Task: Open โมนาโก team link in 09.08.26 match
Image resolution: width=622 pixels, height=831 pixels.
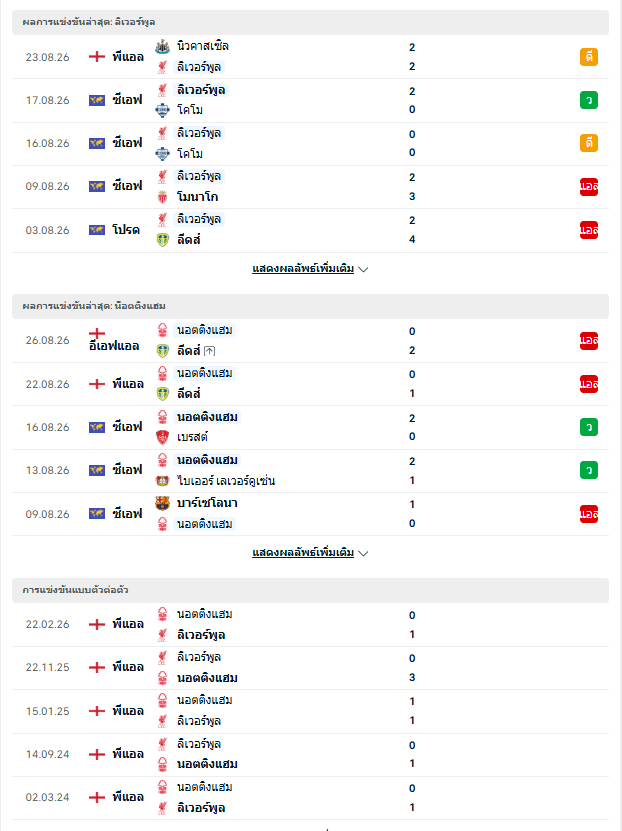Action: click(198, 197)
